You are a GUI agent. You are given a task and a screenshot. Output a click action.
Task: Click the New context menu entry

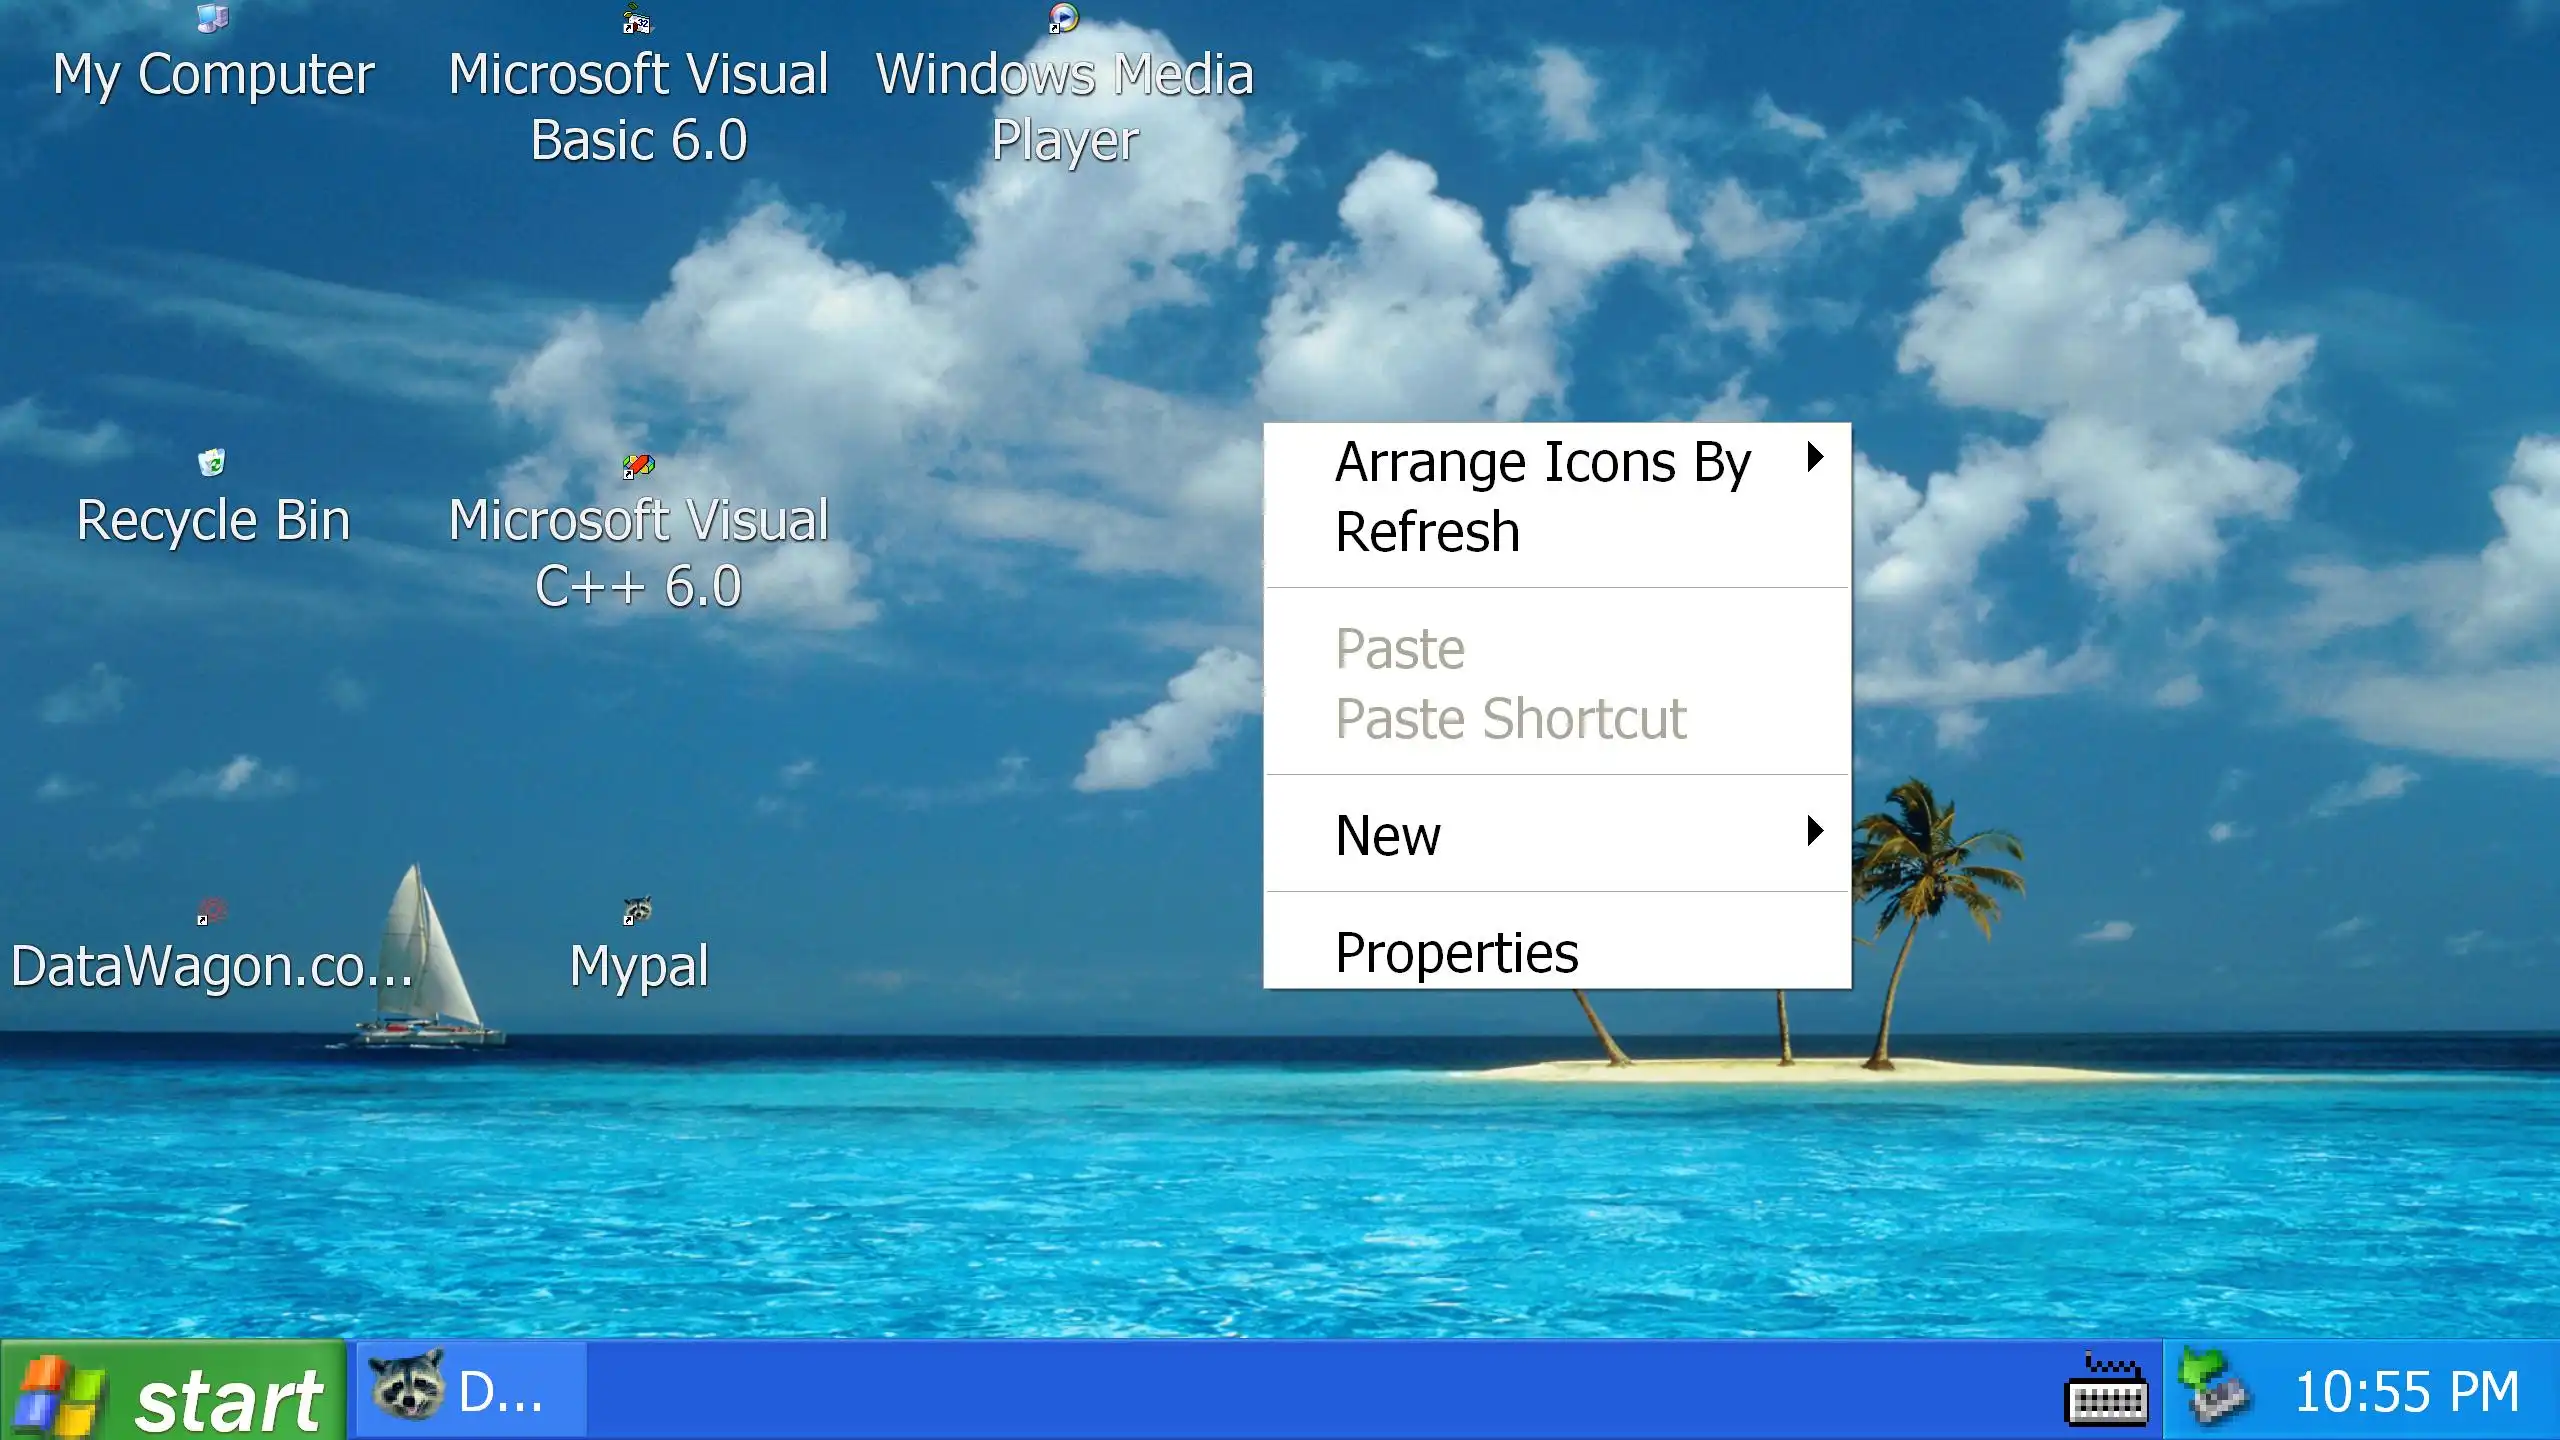coord(1388,836)
